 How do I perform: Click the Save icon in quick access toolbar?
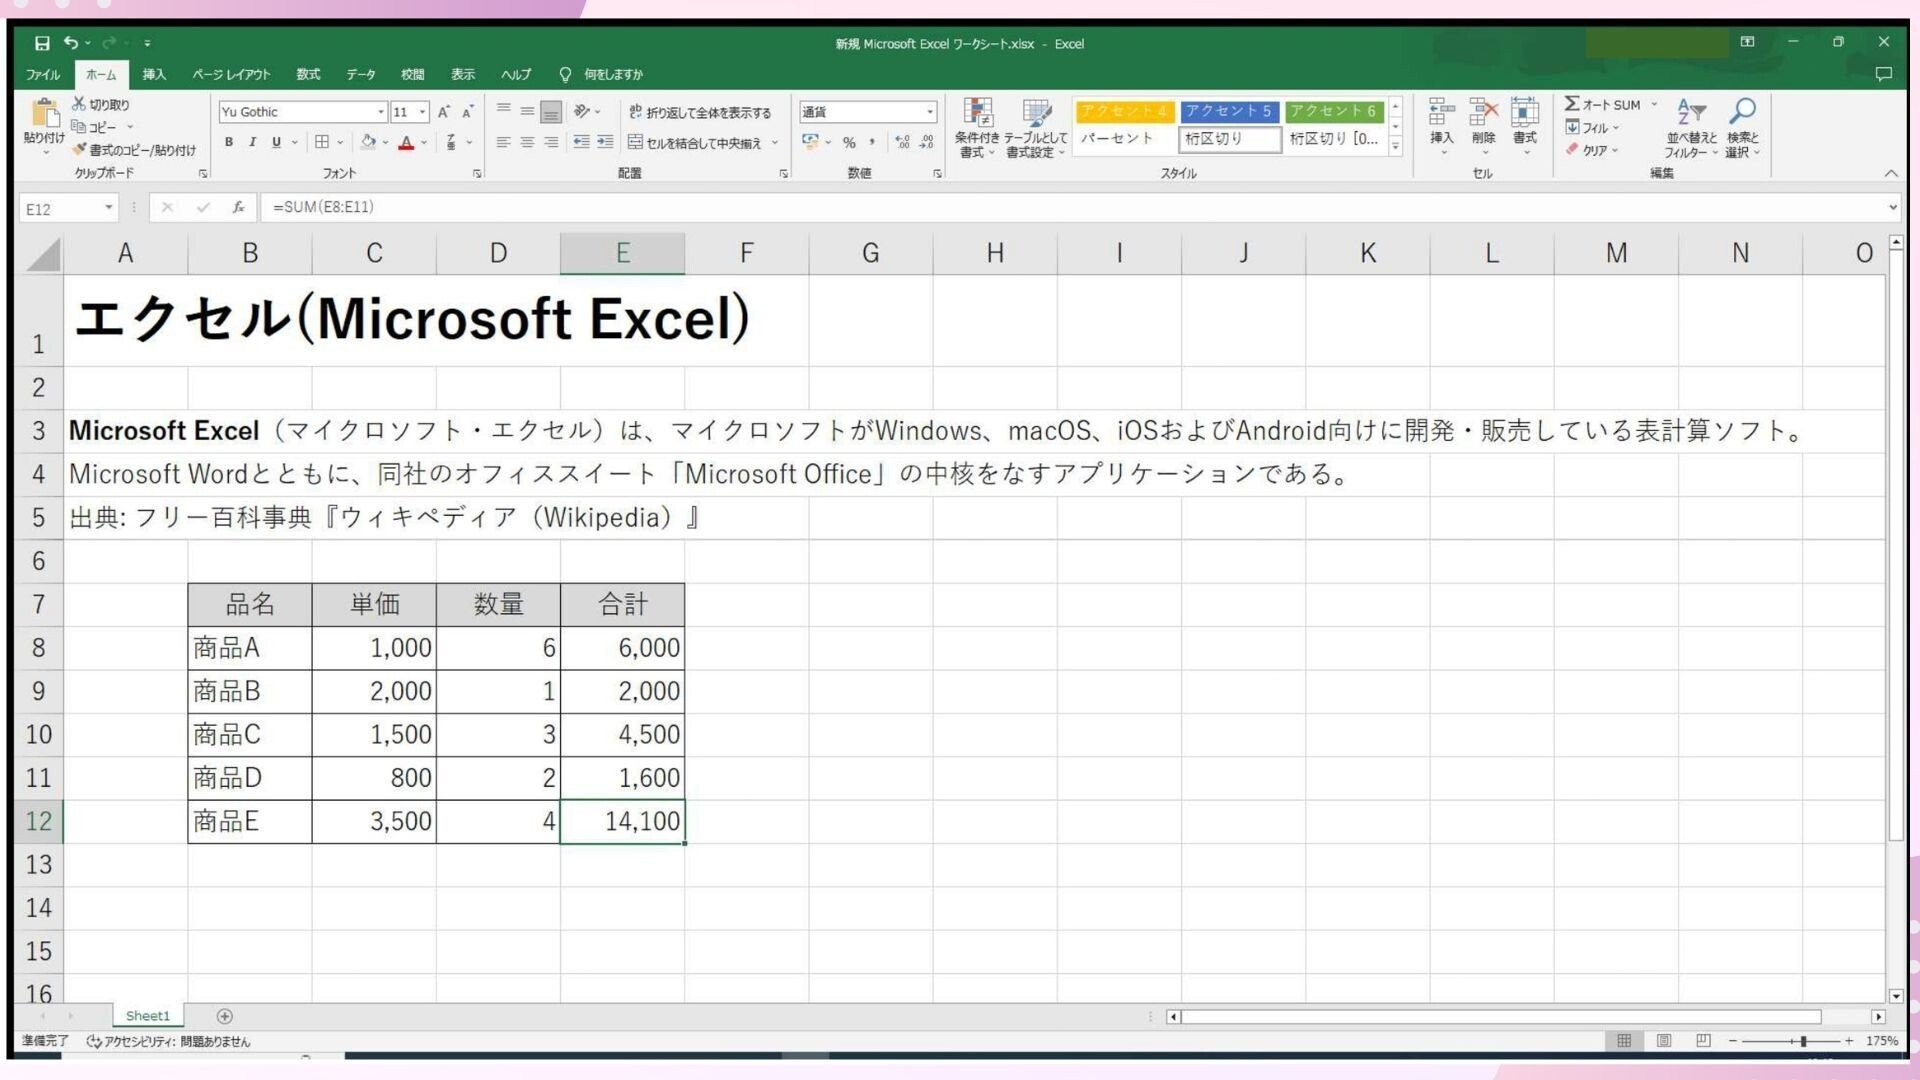coord(42,43)
